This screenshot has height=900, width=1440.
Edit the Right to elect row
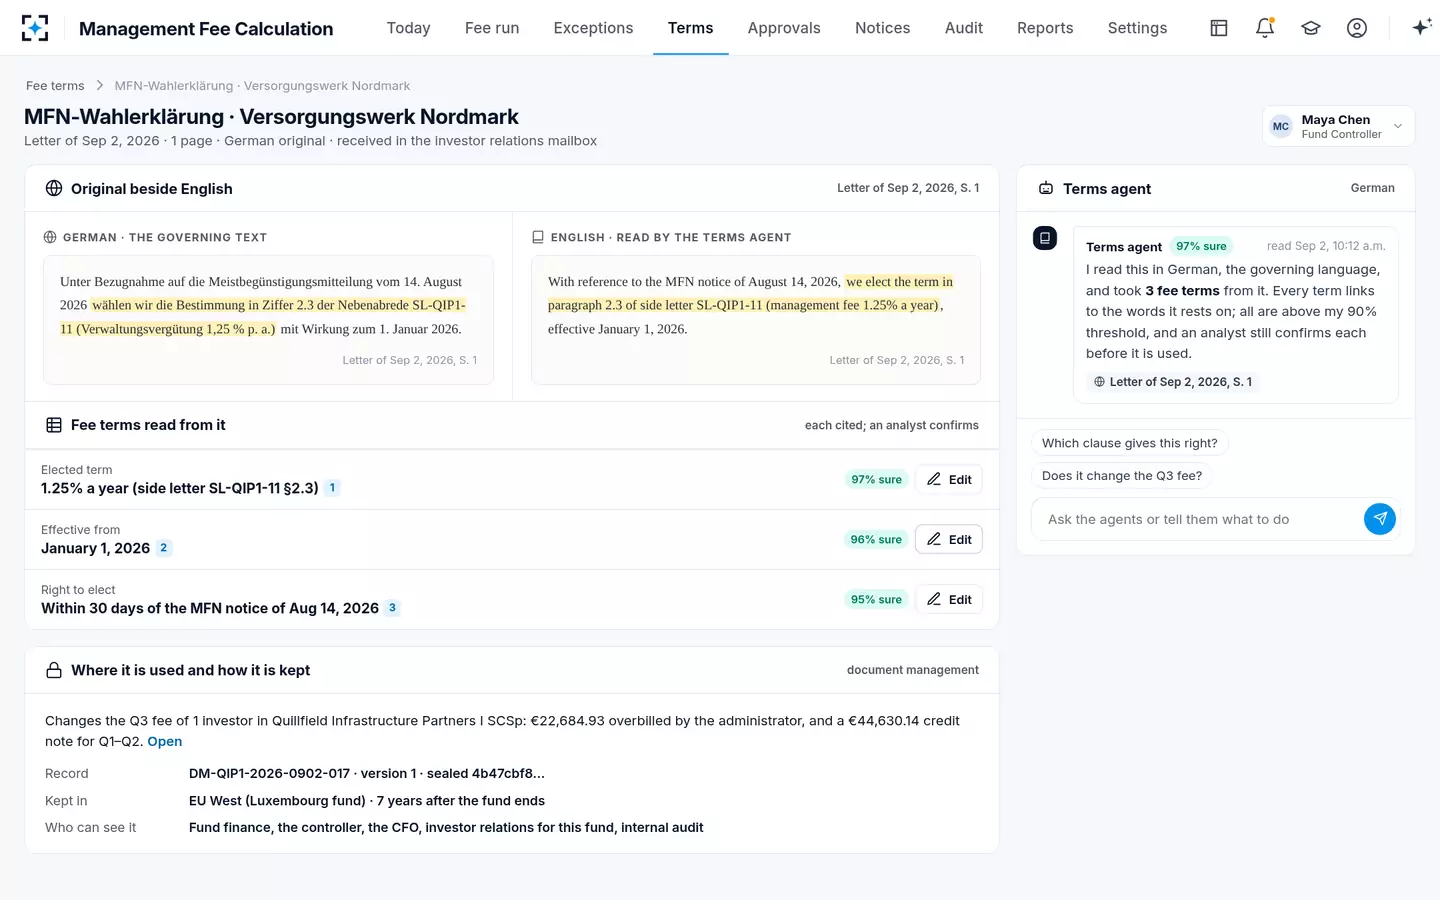point(949,599)
